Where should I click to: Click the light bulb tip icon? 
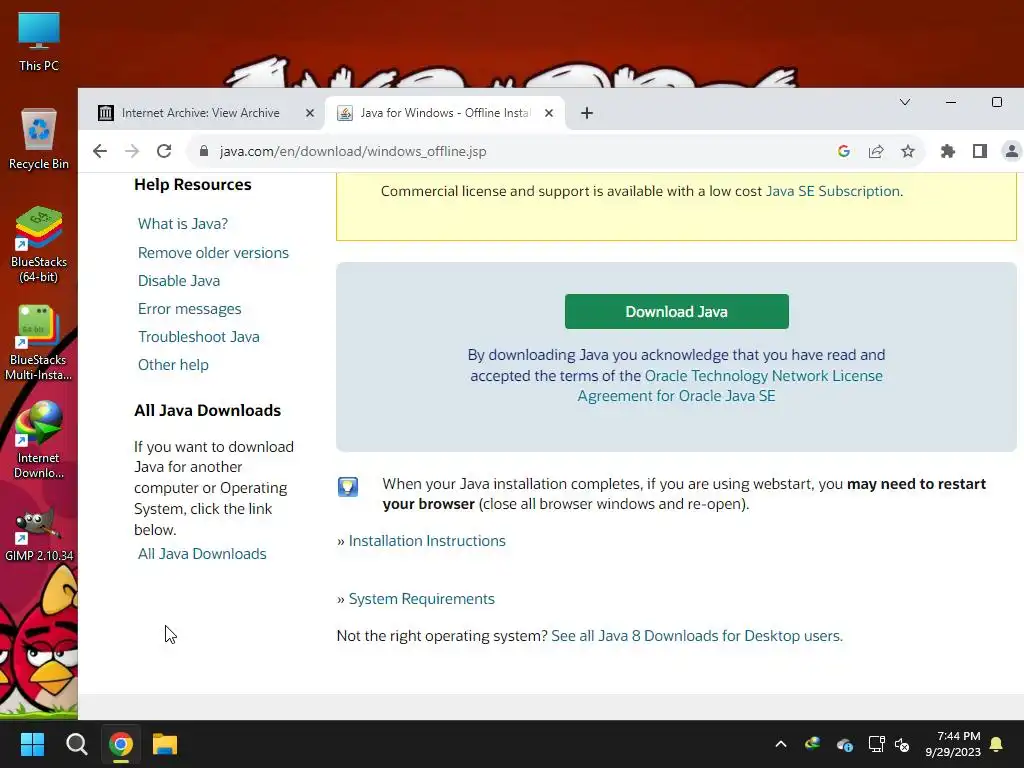(x=347, y=487)
